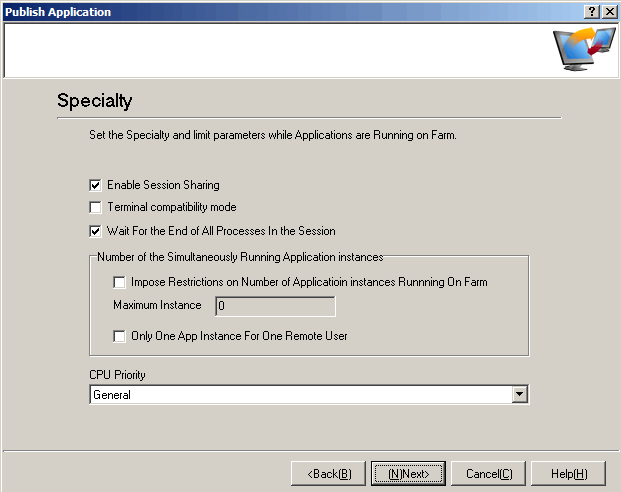This screenshot has width=621, height=492.
Task: Disable the Enable Session Sharing checkbox
Action: click(96, 185)
